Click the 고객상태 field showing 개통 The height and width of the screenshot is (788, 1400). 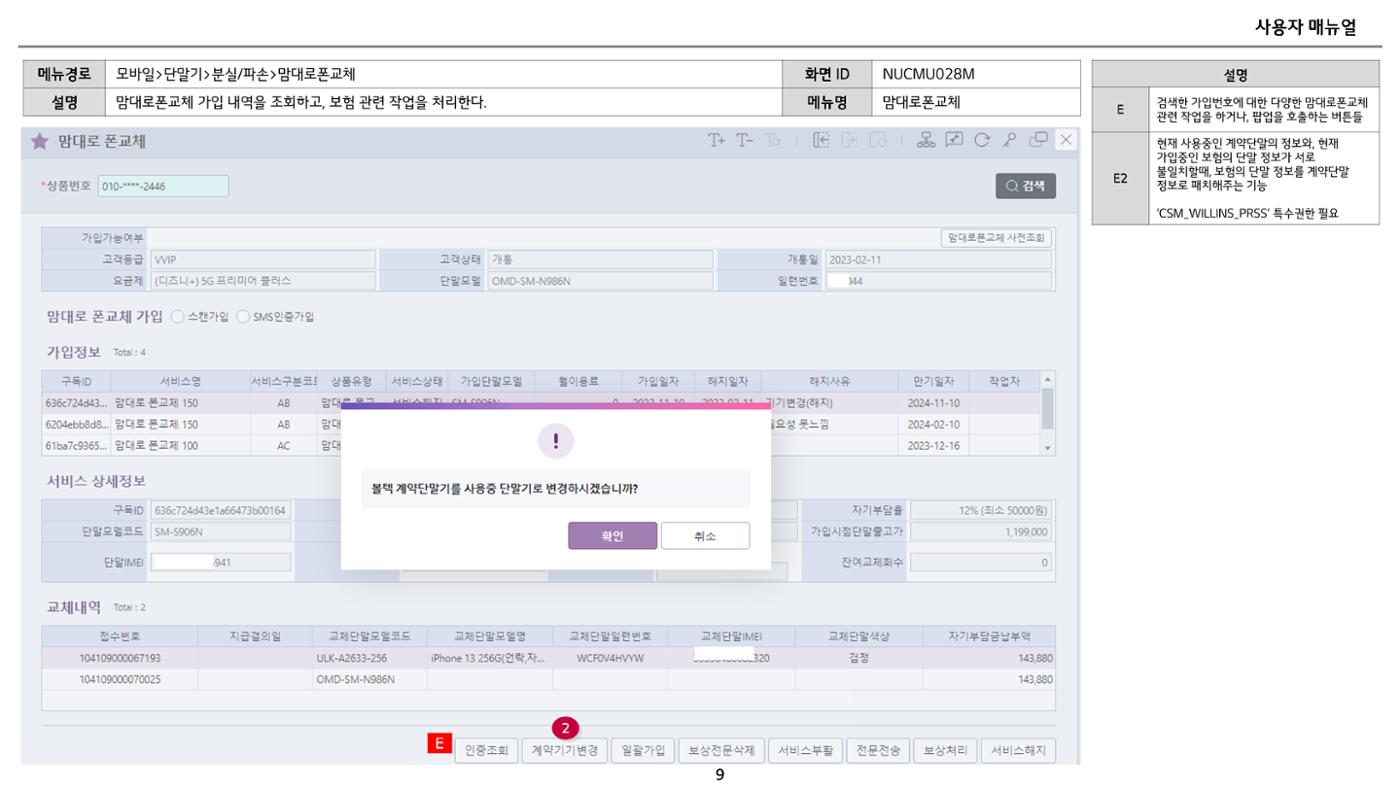coord(600,260)
